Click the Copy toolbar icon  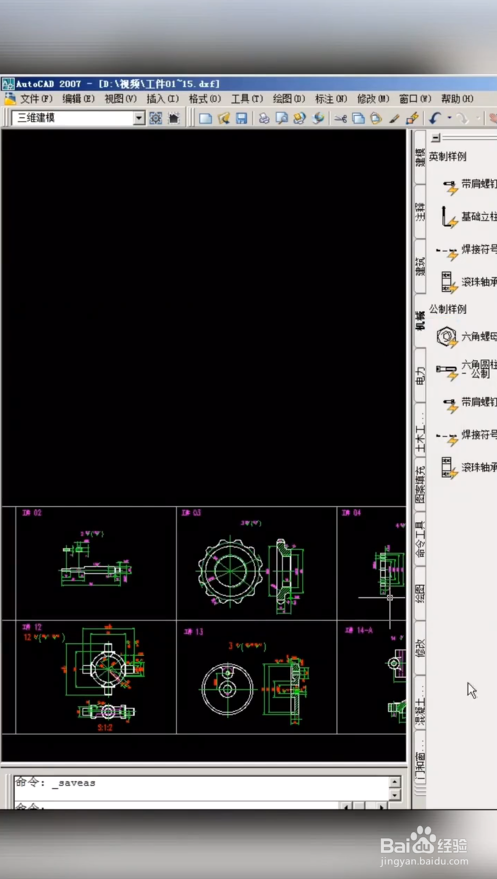coord(358,118)
